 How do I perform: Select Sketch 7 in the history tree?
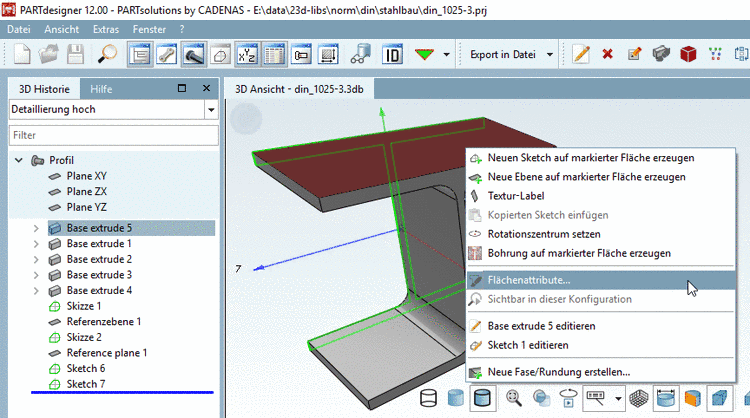click(x=85, y=383)
